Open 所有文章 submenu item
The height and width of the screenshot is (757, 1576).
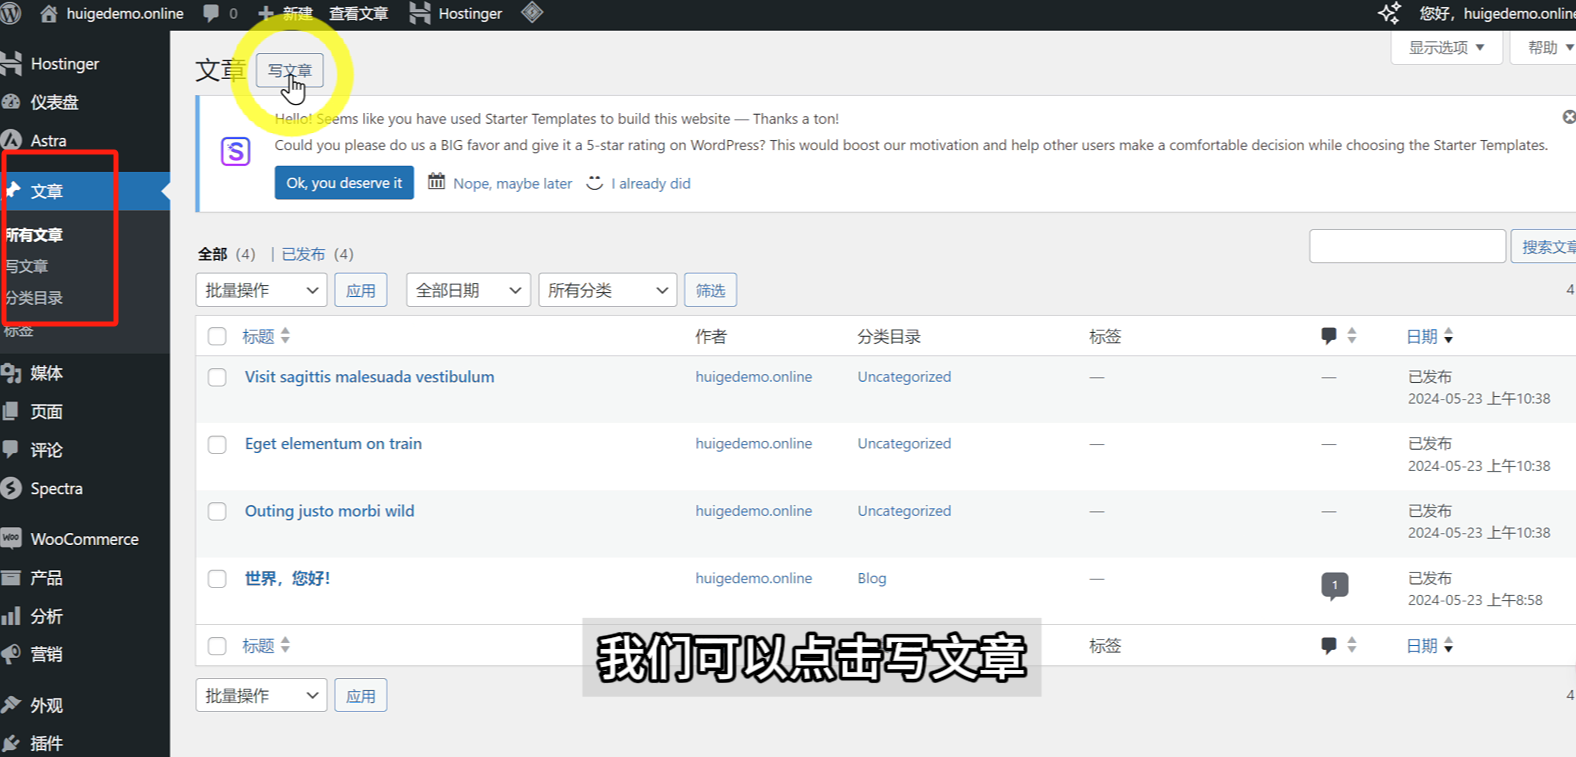click(34, 235)
